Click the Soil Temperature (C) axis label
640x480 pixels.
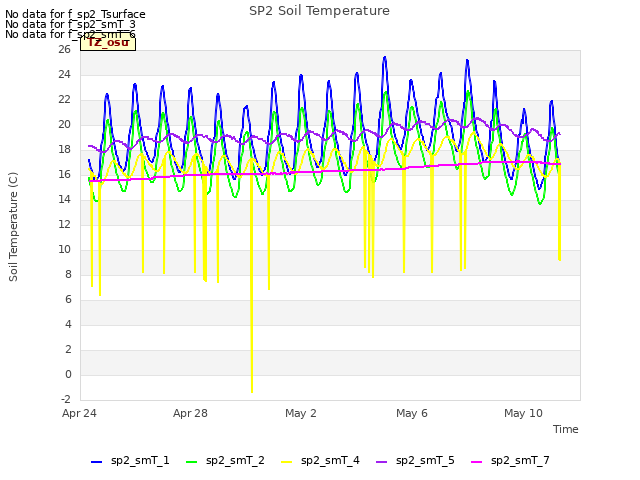point(13,227)
